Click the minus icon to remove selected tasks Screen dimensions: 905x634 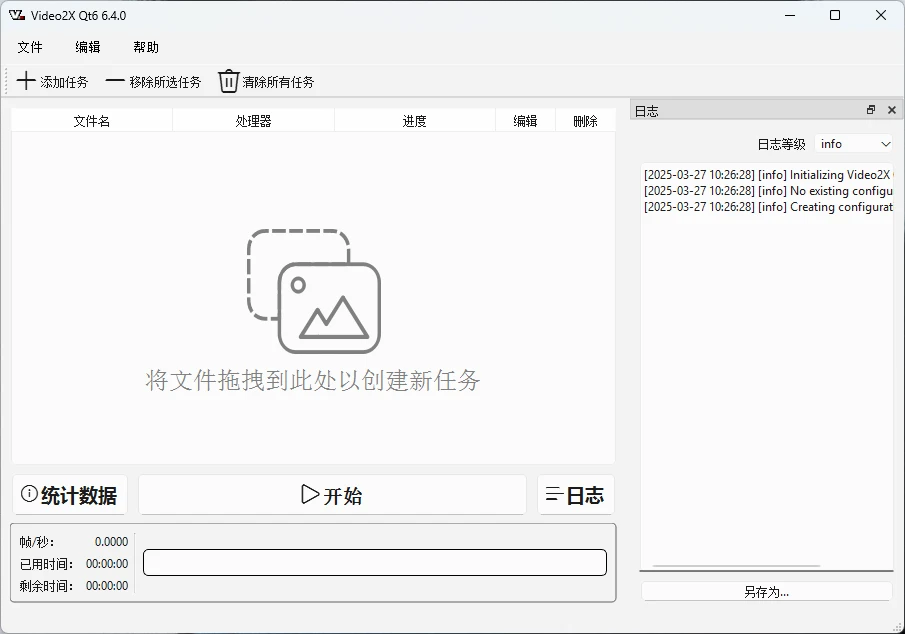pos(115,81)
